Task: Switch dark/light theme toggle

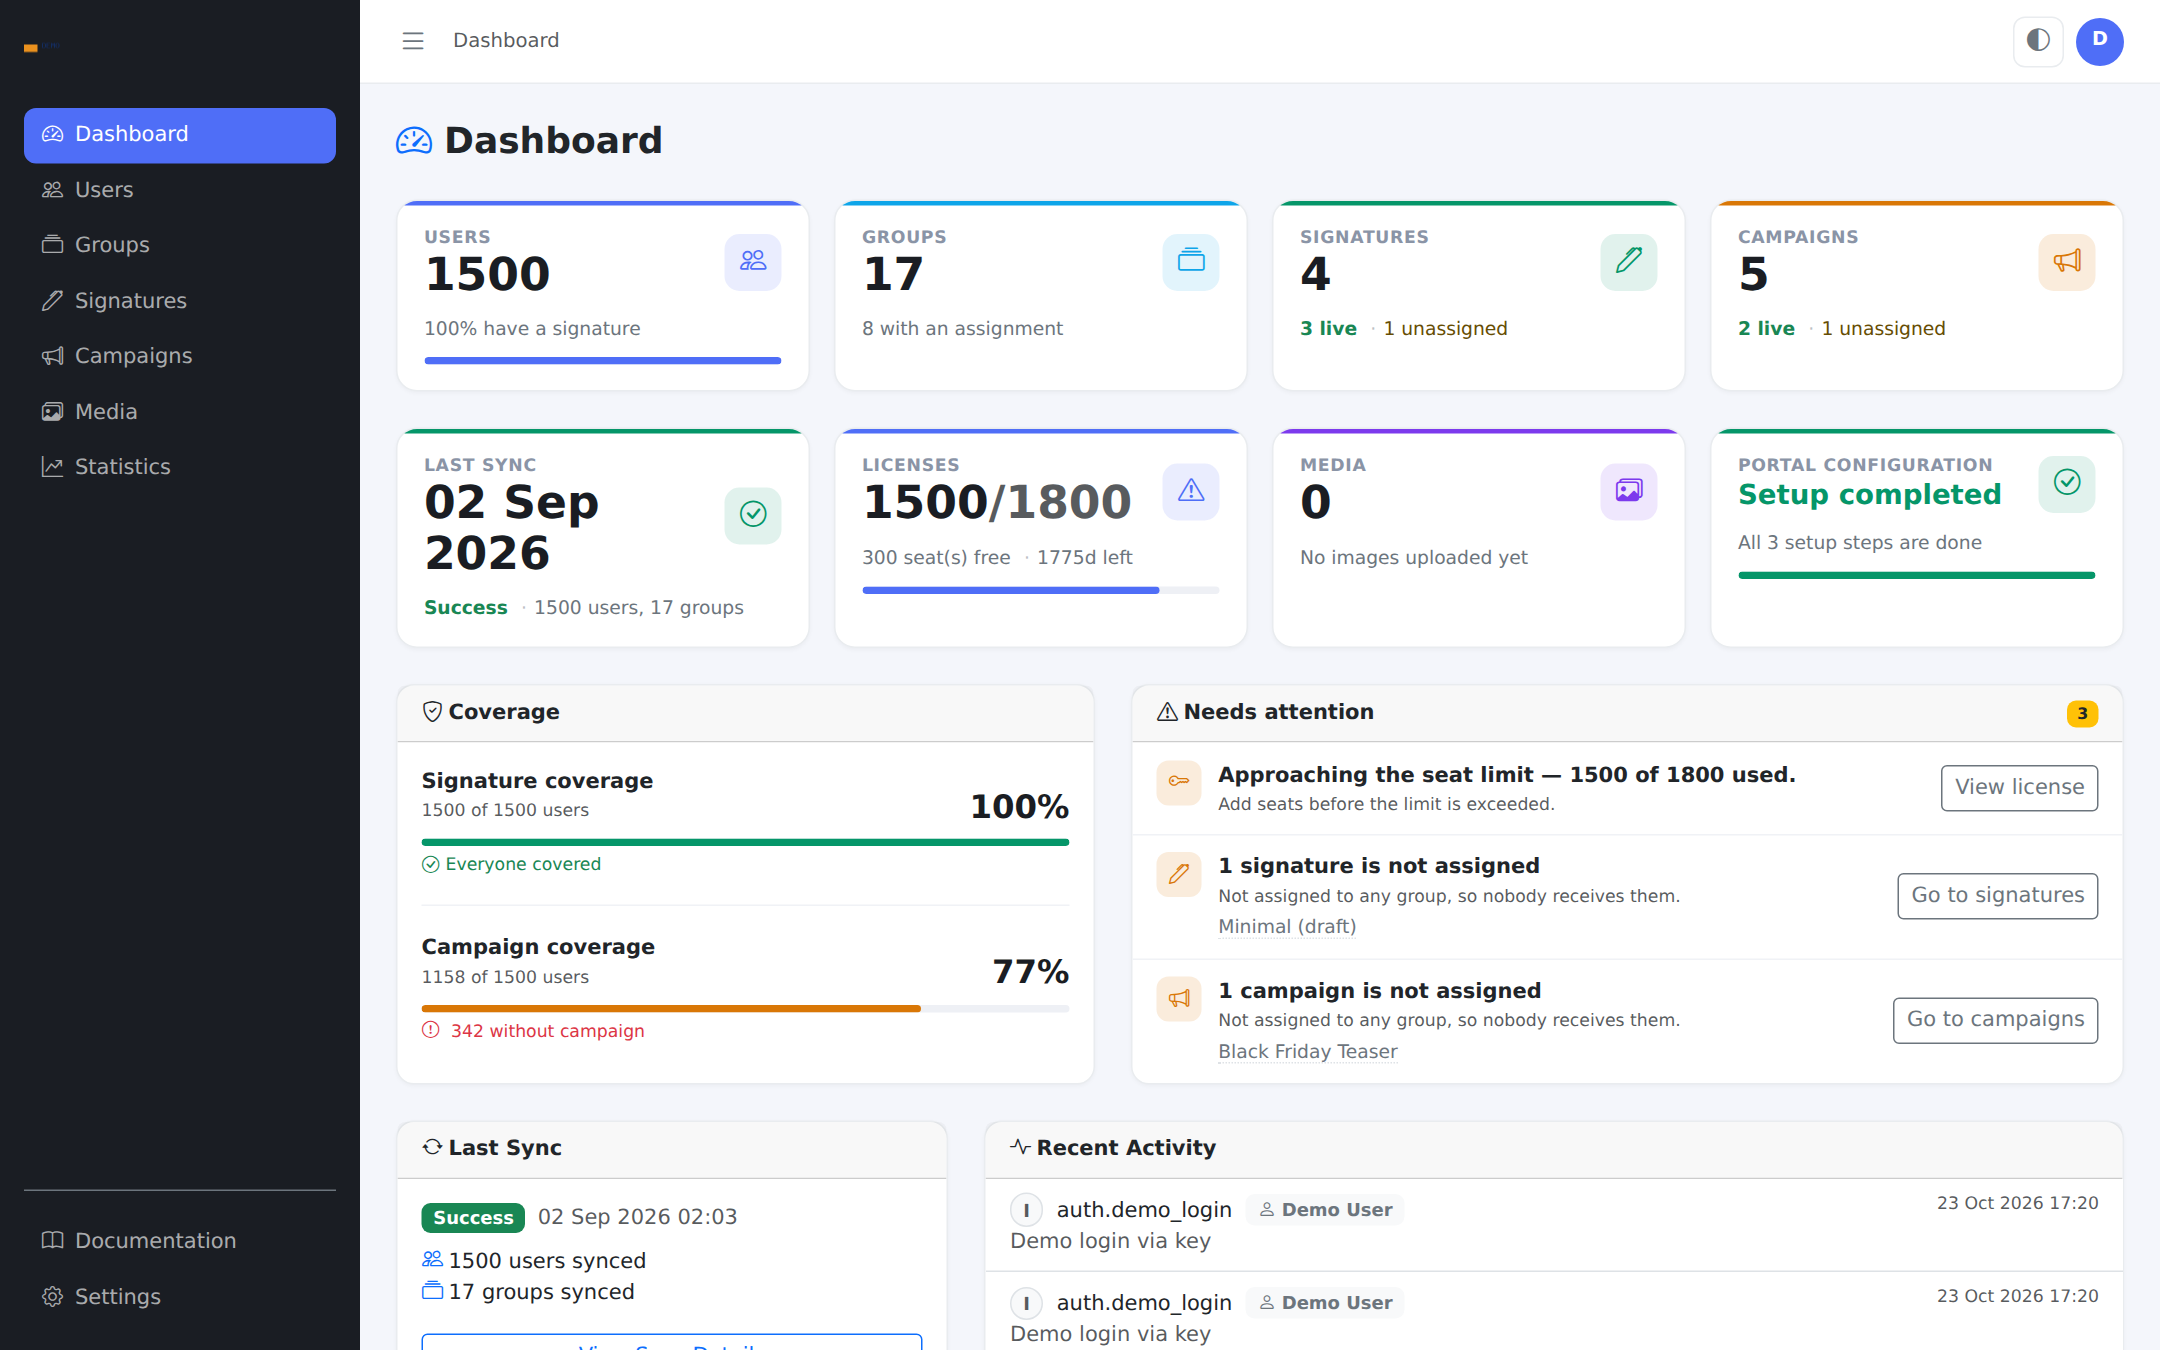Action: coord(2038,41)
